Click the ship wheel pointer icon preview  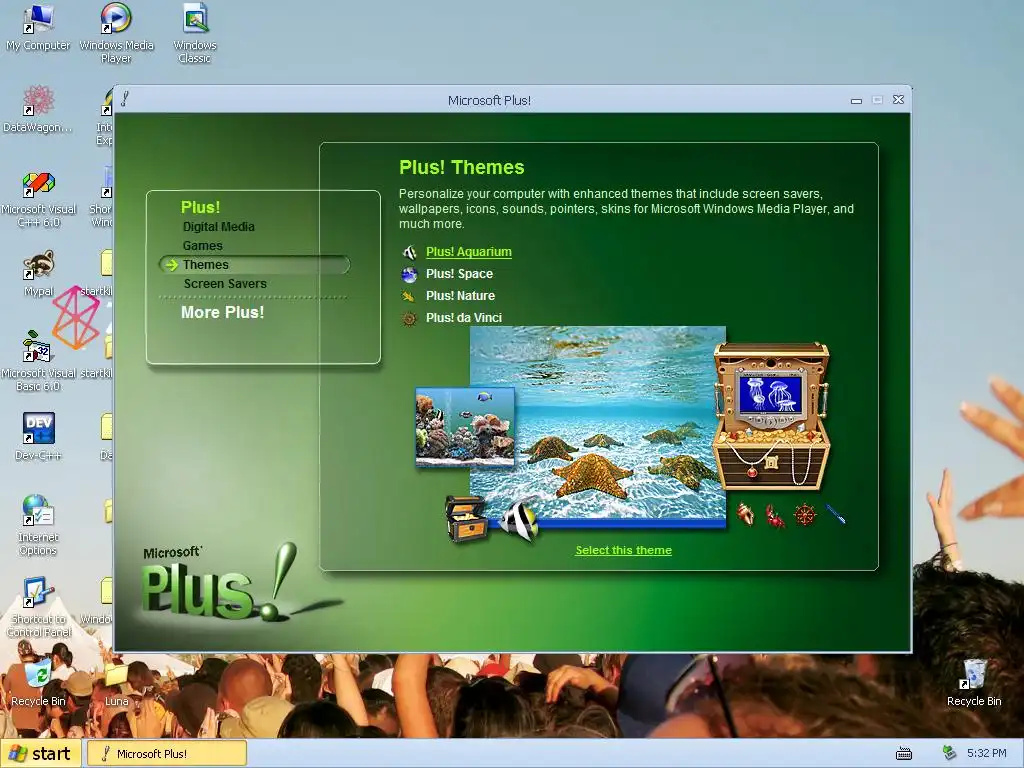point(805,515)
